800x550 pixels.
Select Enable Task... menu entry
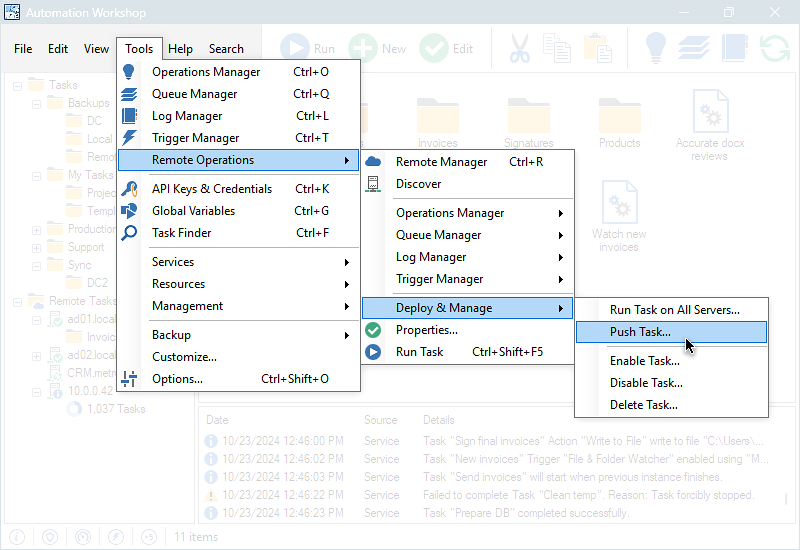[x=671, y=361]
